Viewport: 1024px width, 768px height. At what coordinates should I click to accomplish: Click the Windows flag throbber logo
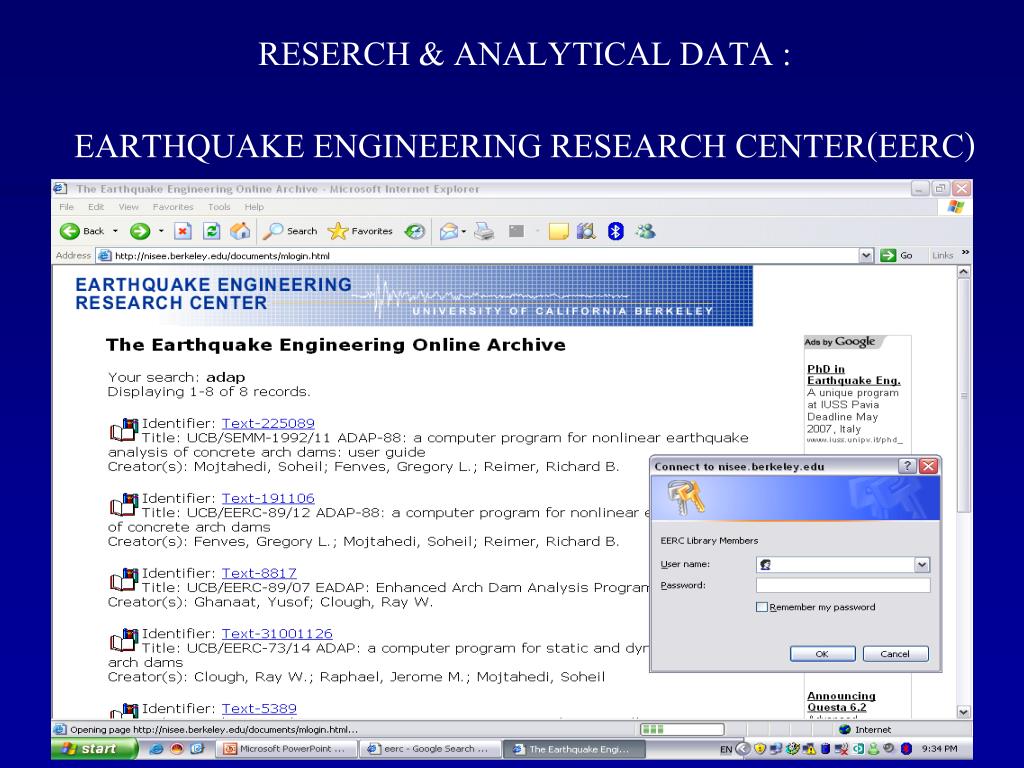tap(955, 207)
